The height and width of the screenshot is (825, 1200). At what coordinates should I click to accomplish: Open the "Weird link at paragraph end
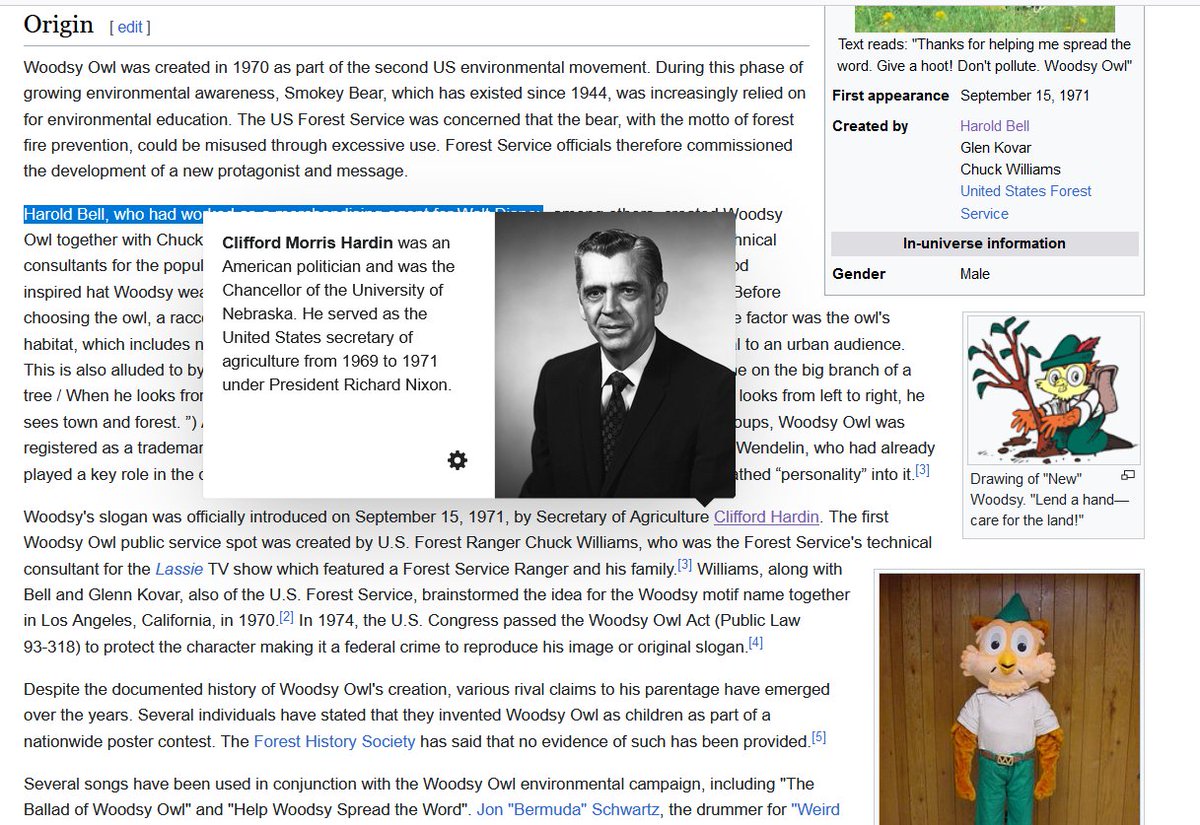click(x=815, y=809)
